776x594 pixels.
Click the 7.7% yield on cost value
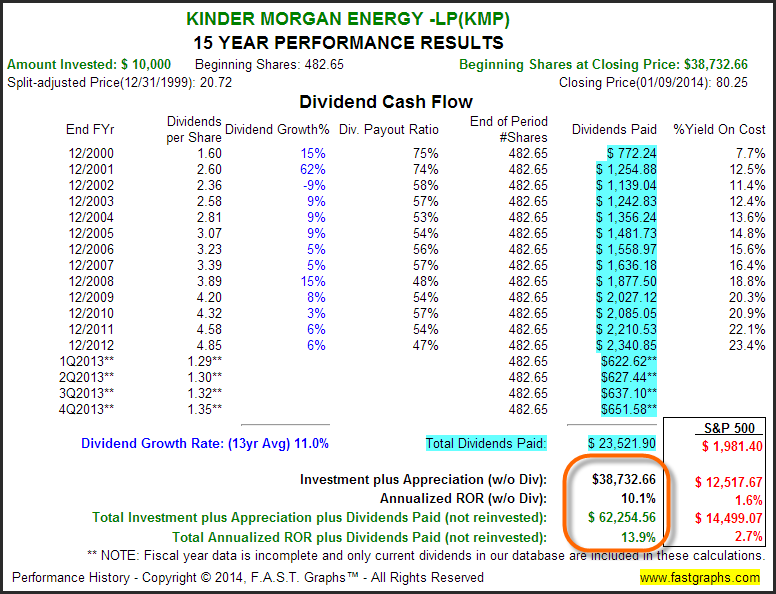click(x=751, y=153)
